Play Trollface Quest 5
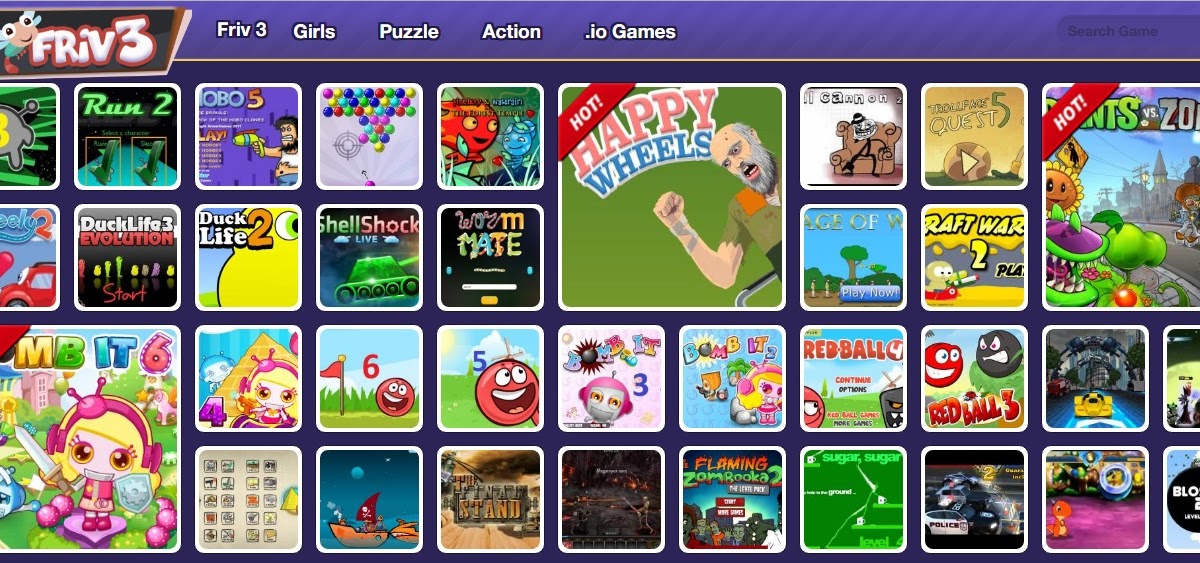Screen dimensions: 1200x563 pos(974,136)
